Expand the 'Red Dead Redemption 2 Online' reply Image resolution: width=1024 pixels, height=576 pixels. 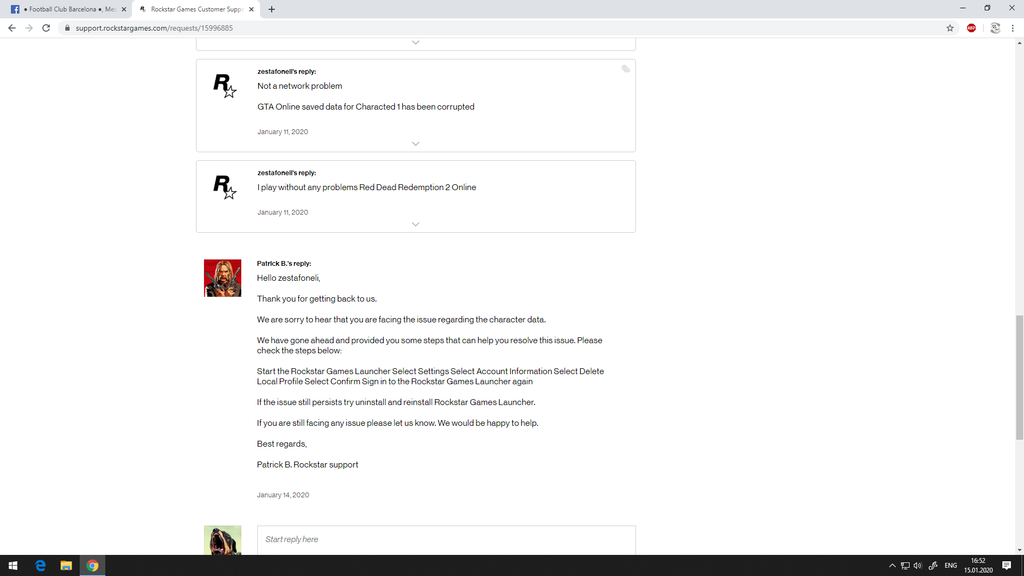coord(415,224)
